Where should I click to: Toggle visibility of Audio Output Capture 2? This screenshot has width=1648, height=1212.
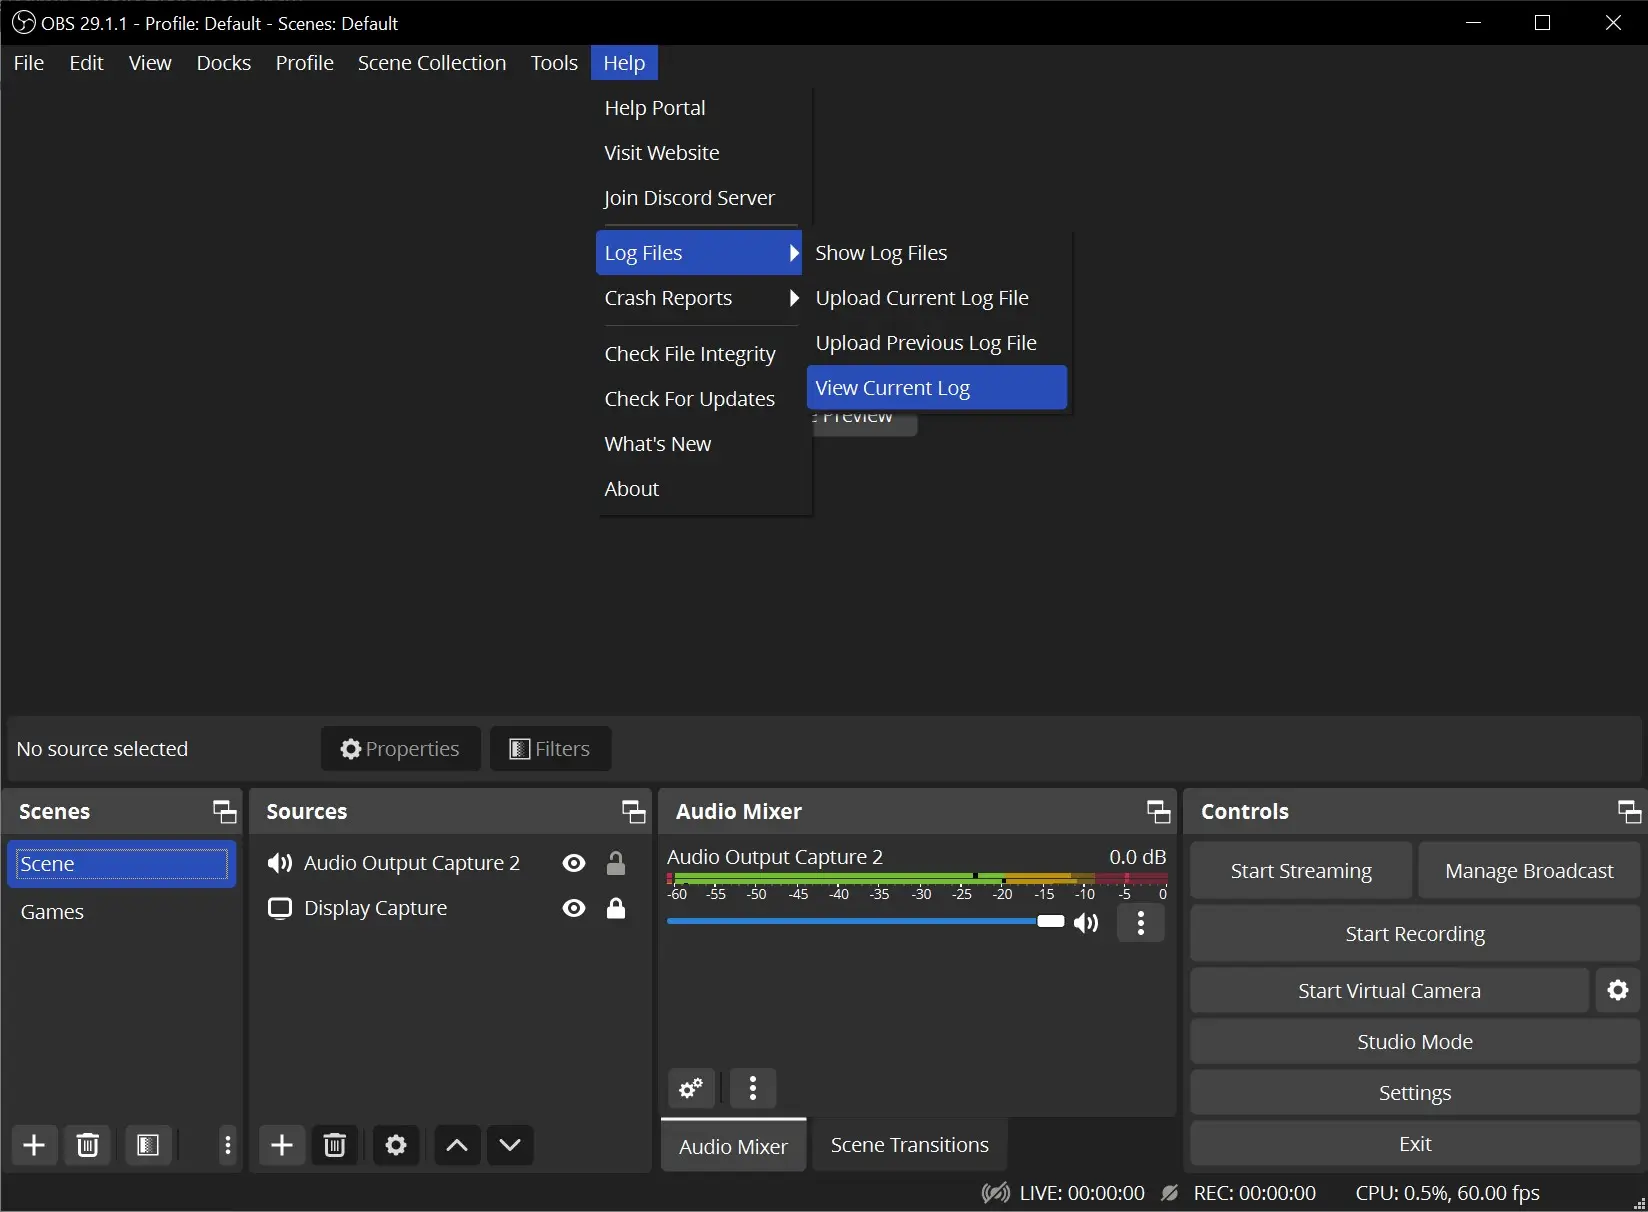574,863
